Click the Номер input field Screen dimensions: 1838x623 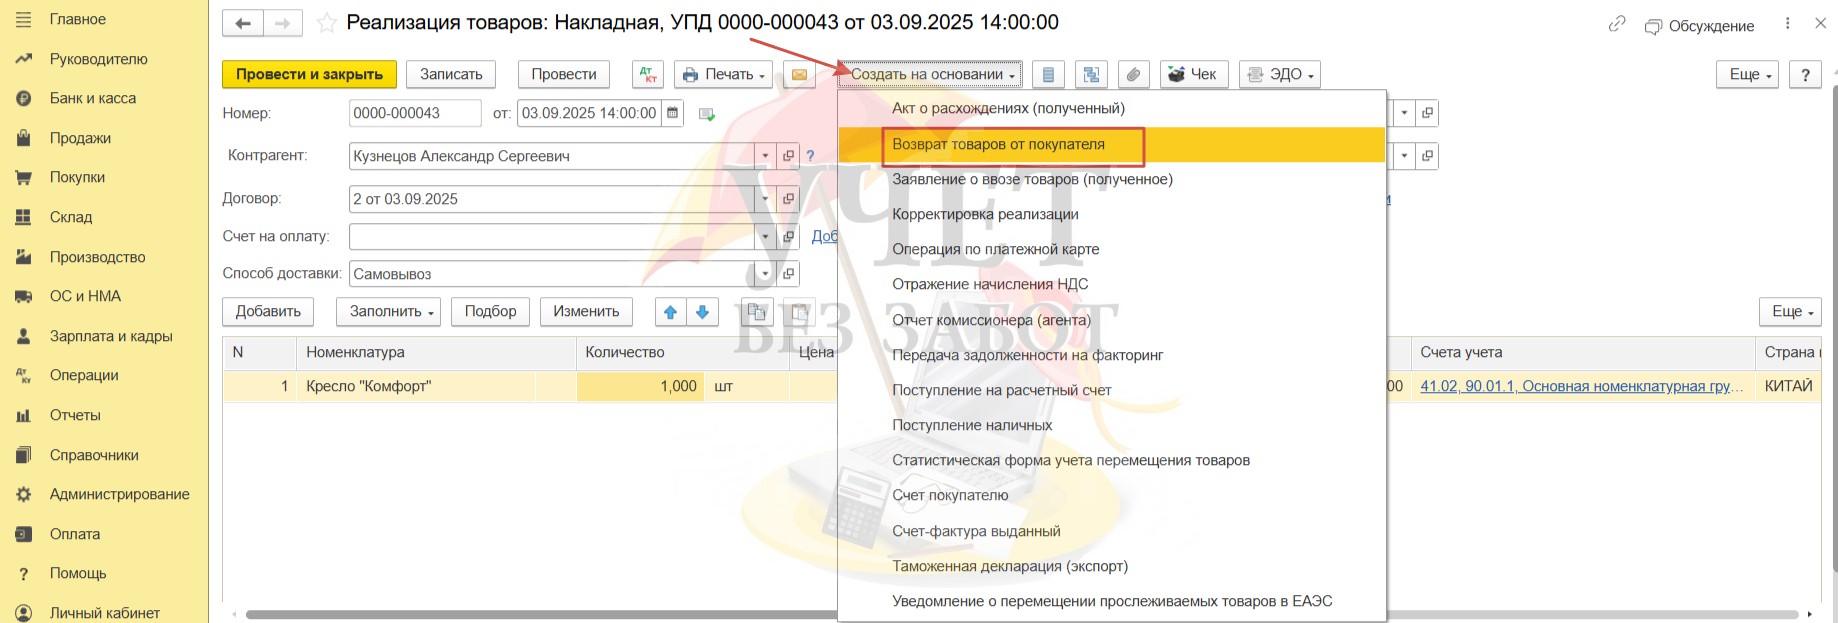[x=415, y=113]
